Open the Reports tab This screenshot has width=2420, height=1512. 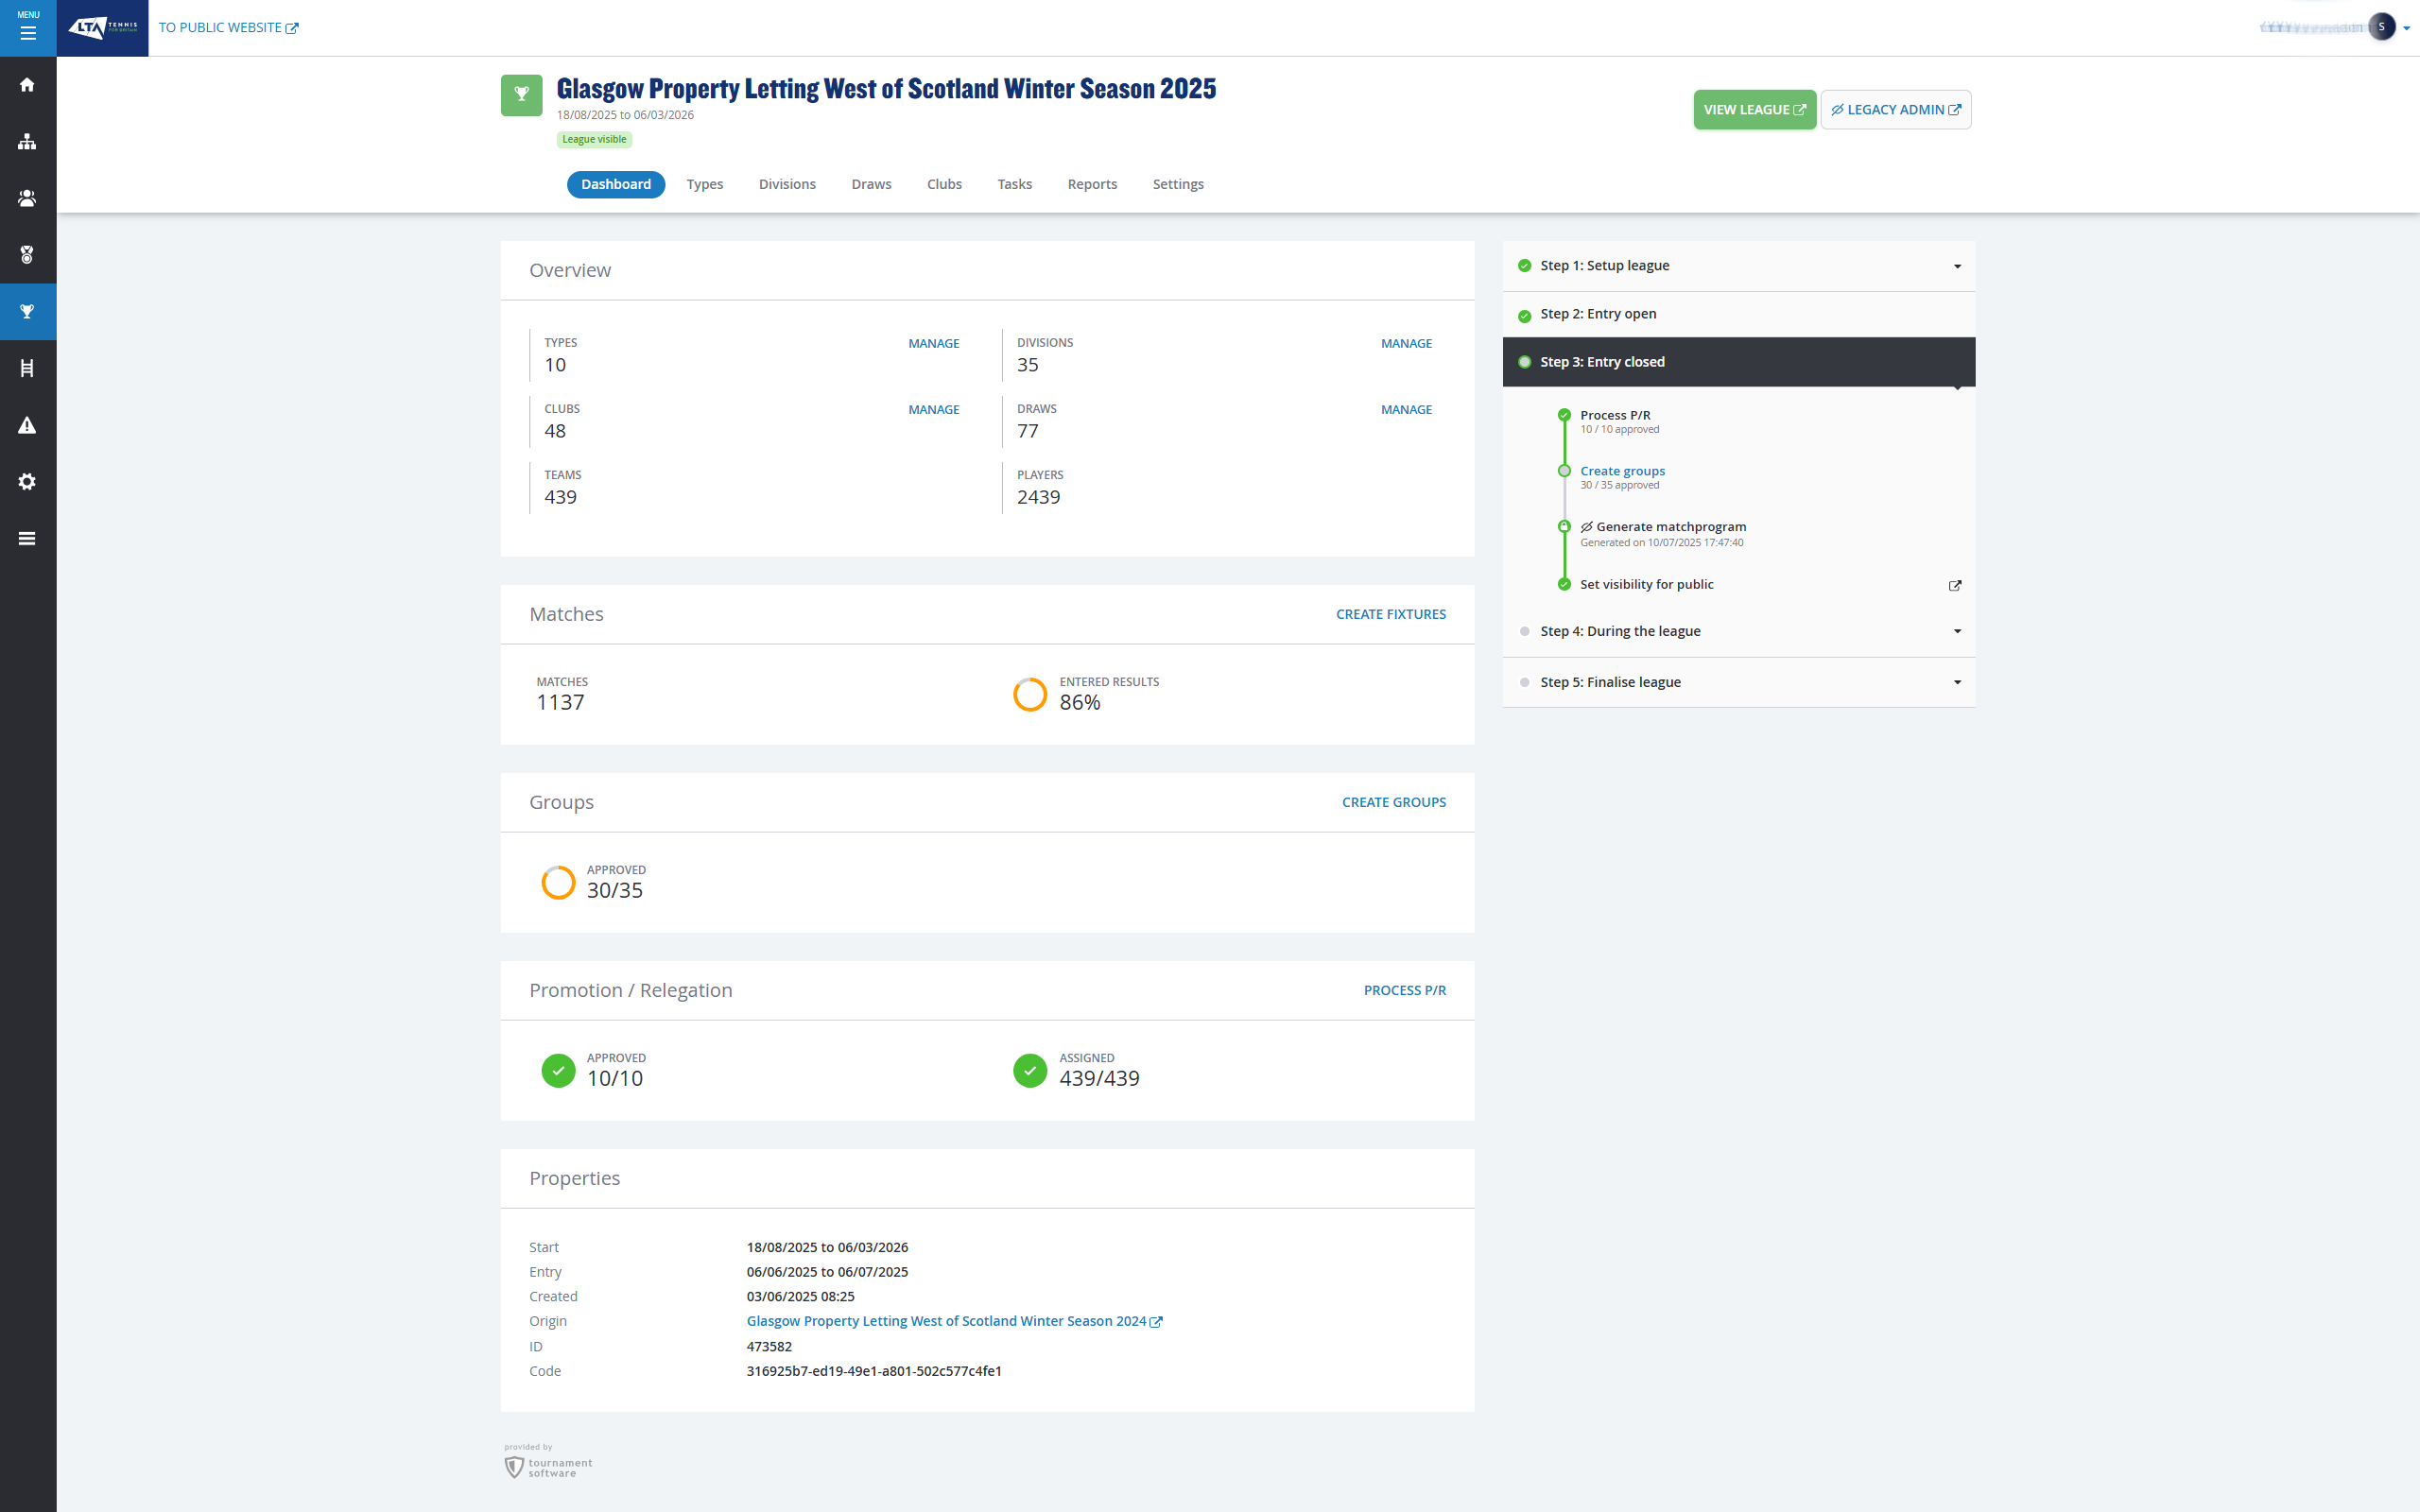1091,184
